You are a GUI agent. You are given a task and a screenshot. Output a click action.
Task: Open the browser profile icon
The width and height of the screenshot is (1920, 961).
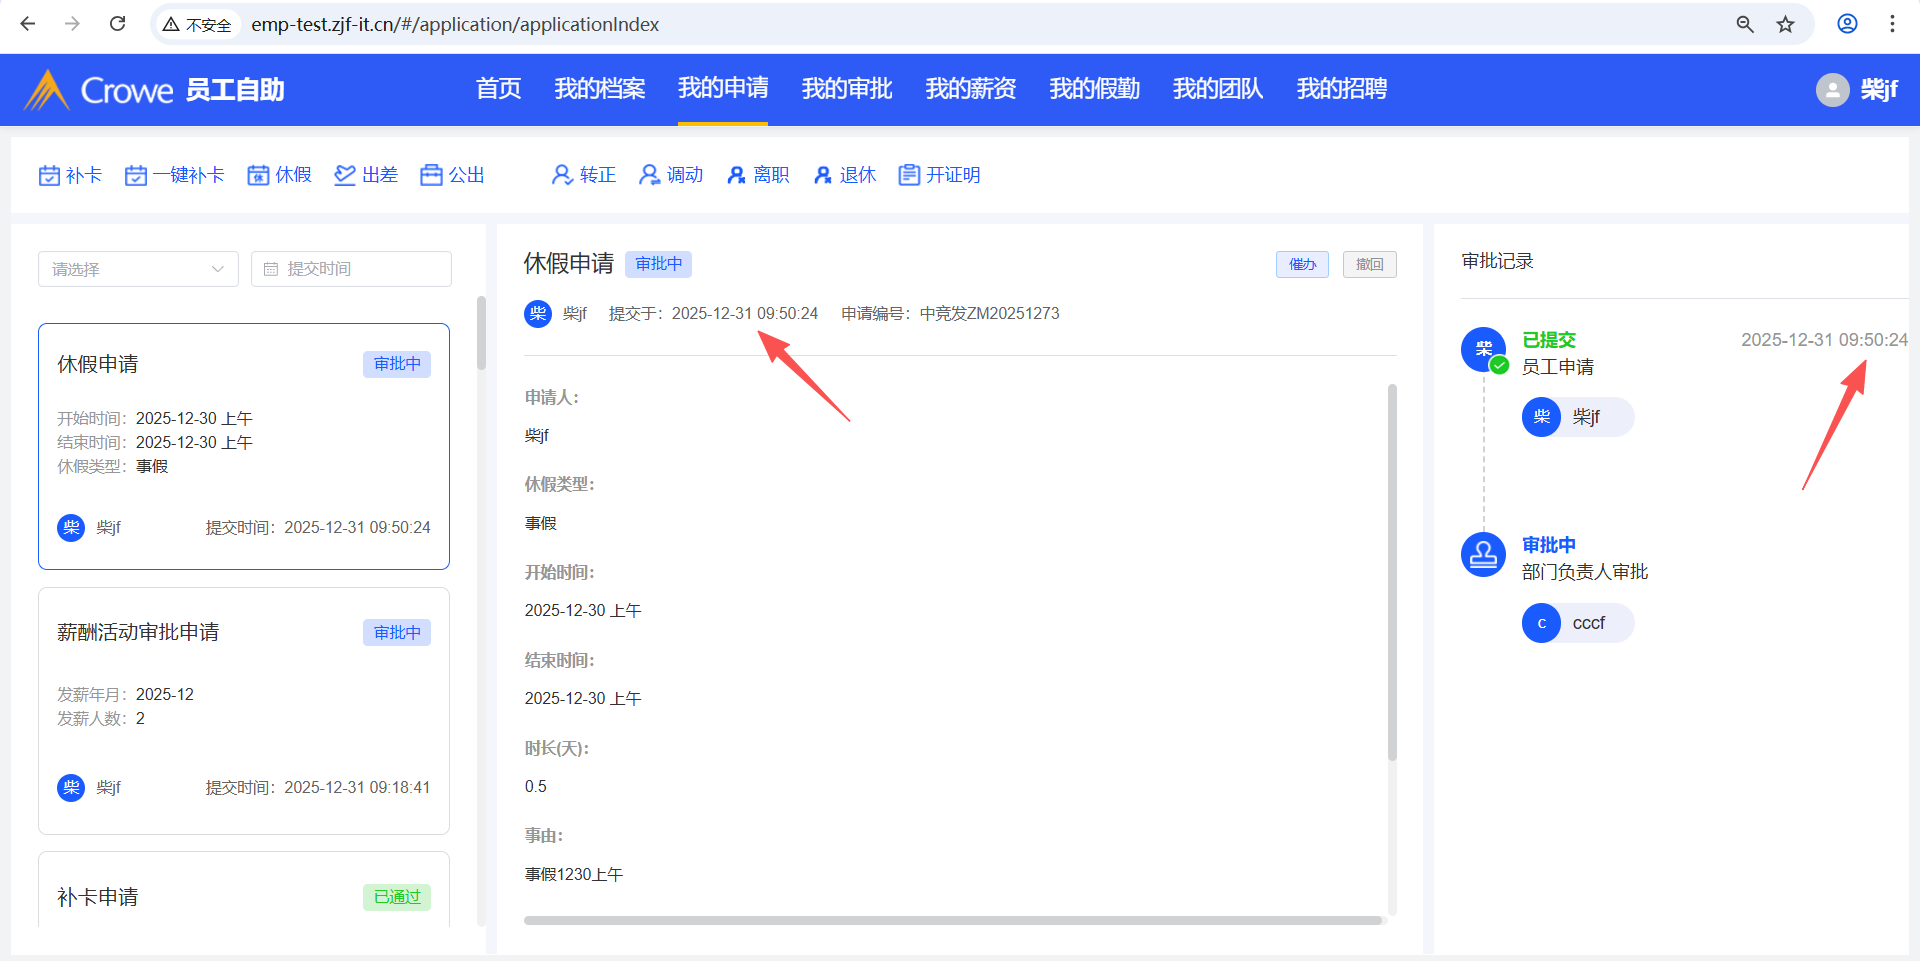[x=1847, y=24]
